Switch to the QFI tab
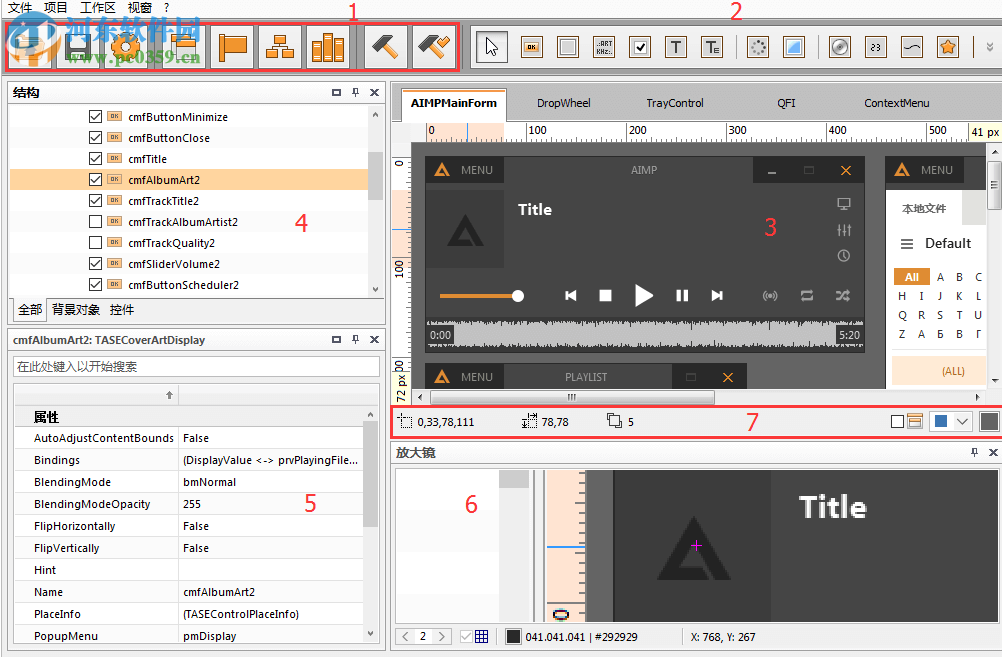Screen dimensions: 1002x657 tap(786, 103)
